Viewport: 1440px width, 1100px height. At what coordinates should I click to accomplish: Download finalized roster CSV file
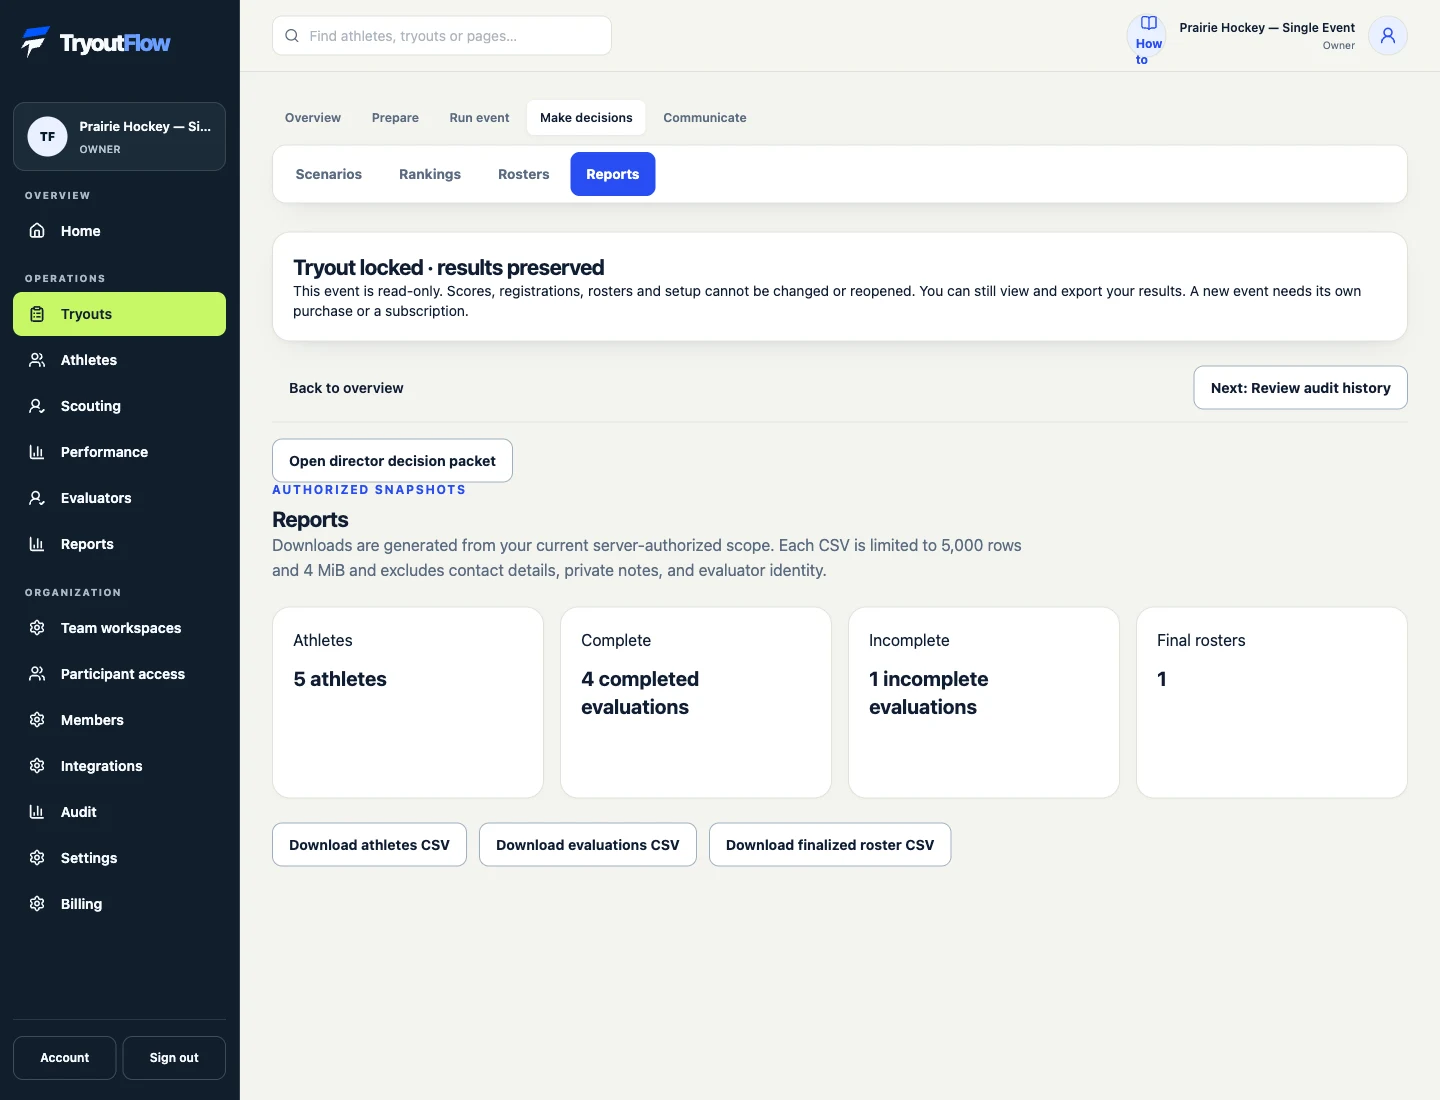point(830,845)
